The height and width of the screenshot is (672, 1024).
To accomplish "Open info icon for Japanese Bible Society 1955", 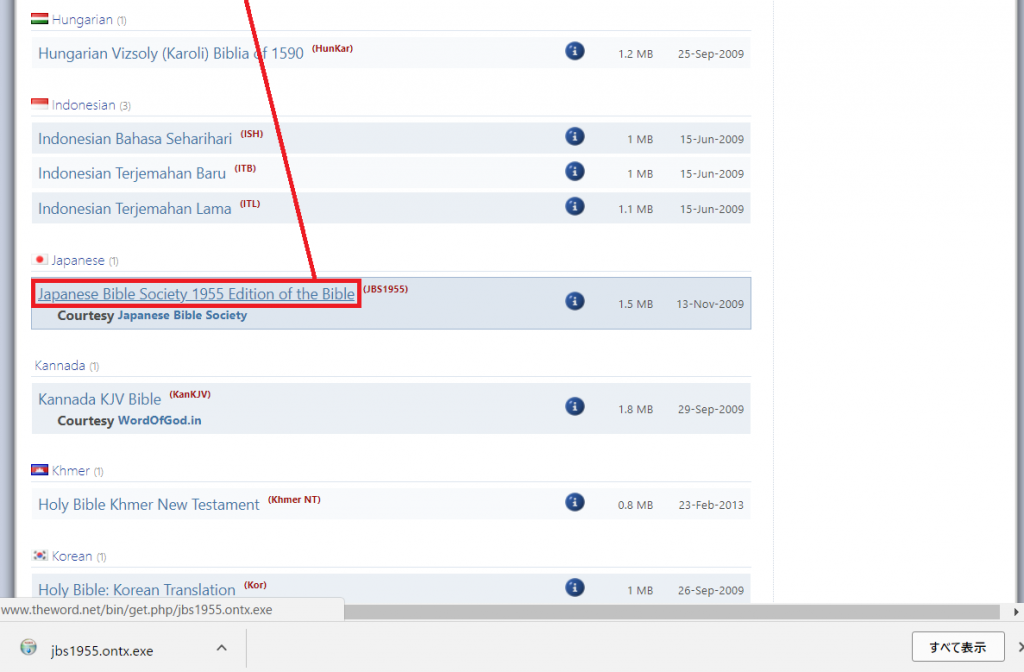I will tap(575, 301).
